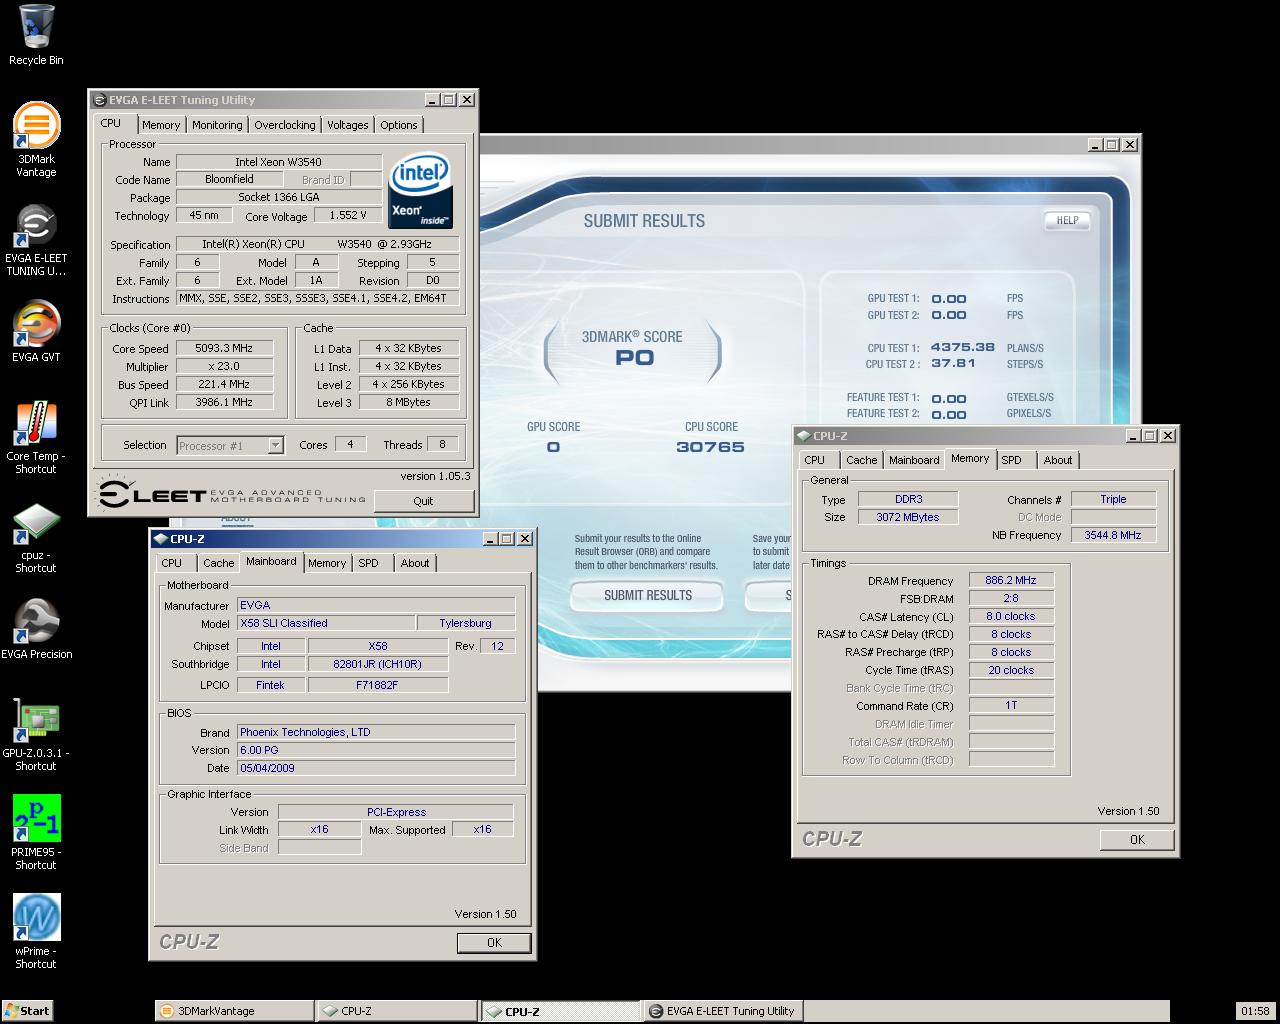
Task: Click DRAM Frequency value 886.2 MHz
Action: pos(1011,580)
